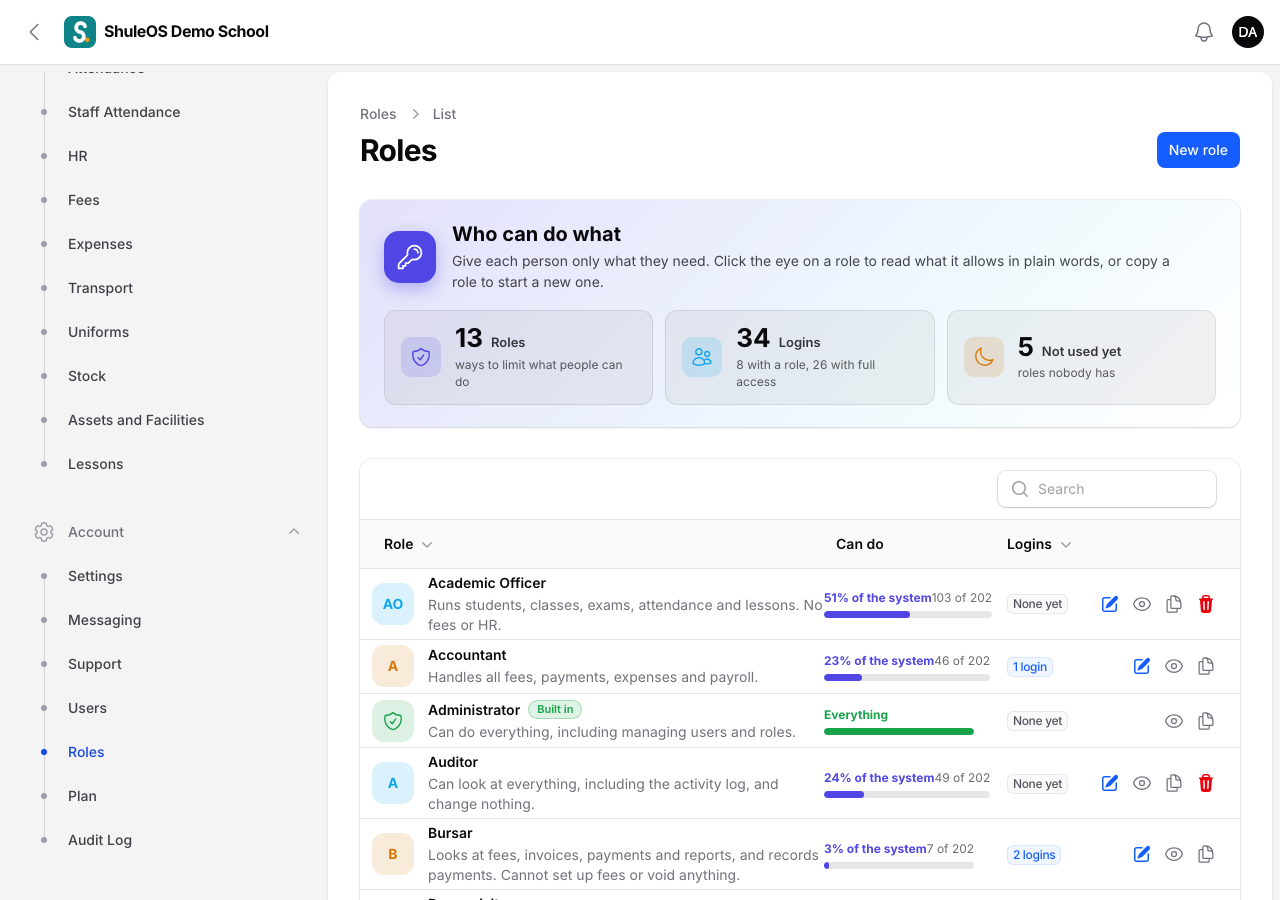Copy the Accountant role

pos(1206,666)
